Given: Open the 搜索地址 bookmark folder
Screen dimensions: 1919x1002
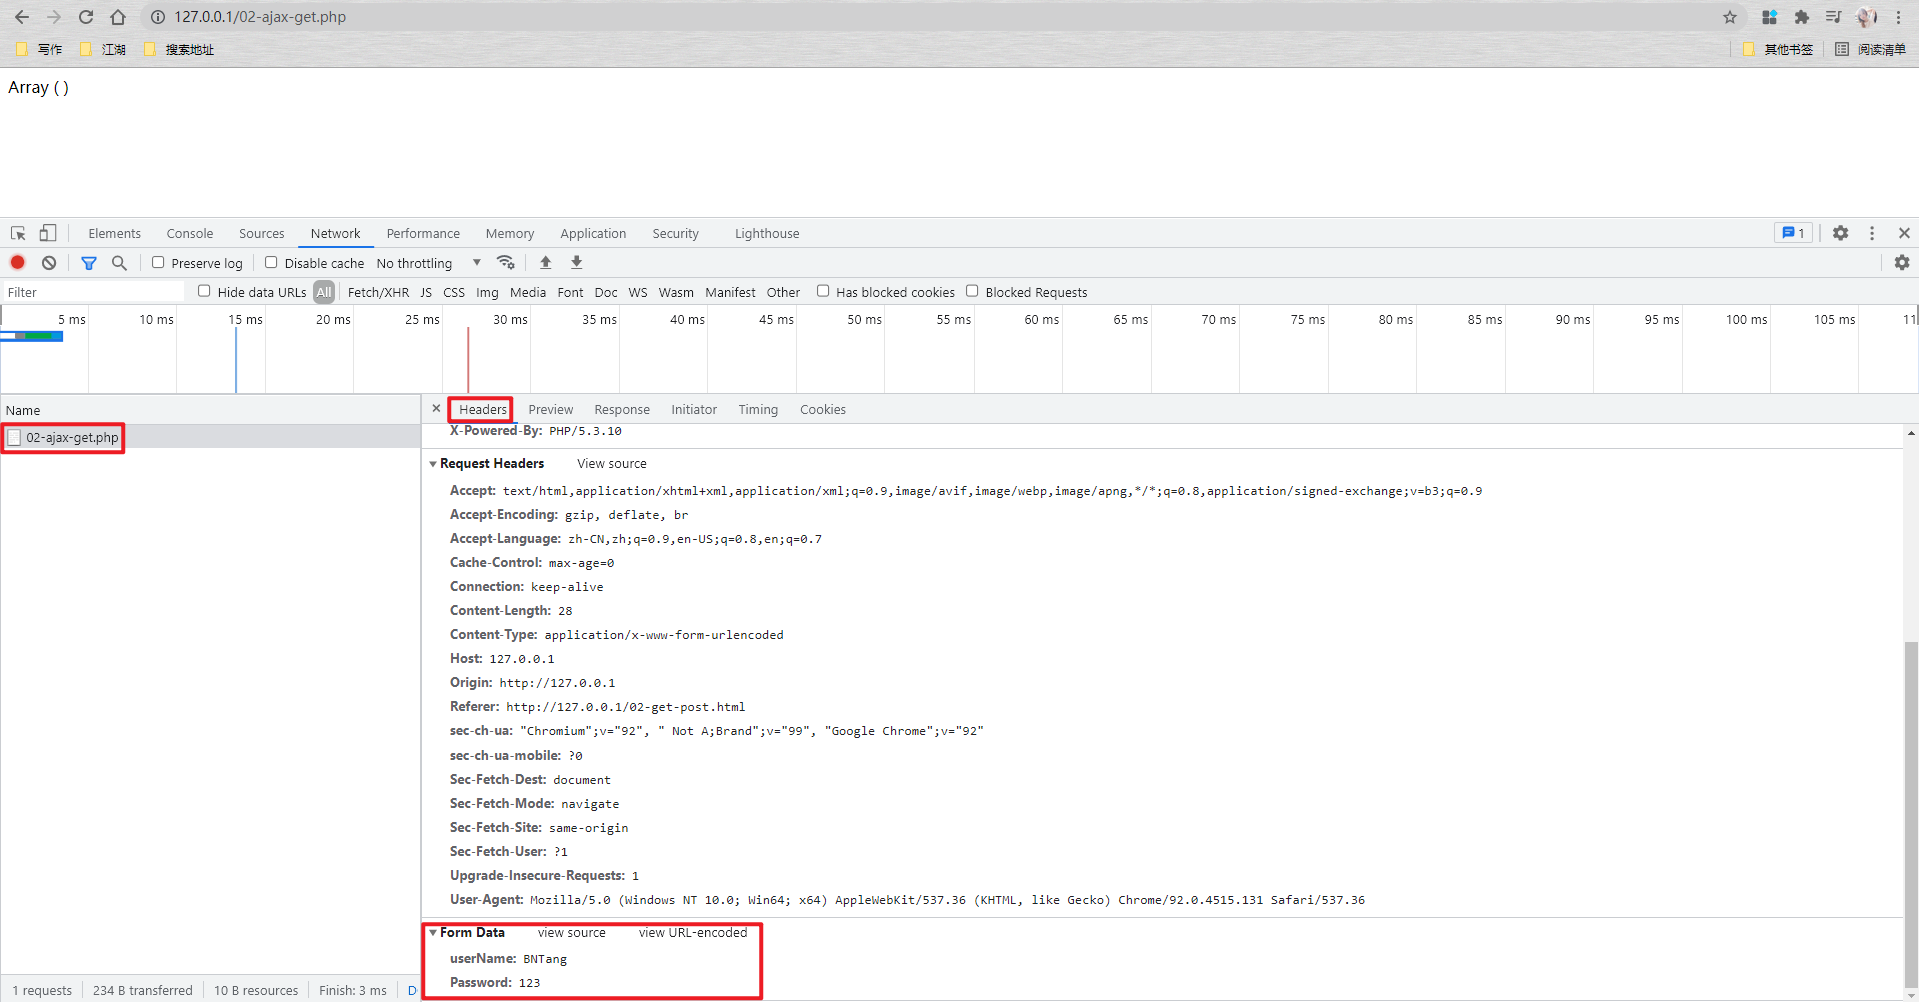Looking at the screenshot, I should pos(179,49).
